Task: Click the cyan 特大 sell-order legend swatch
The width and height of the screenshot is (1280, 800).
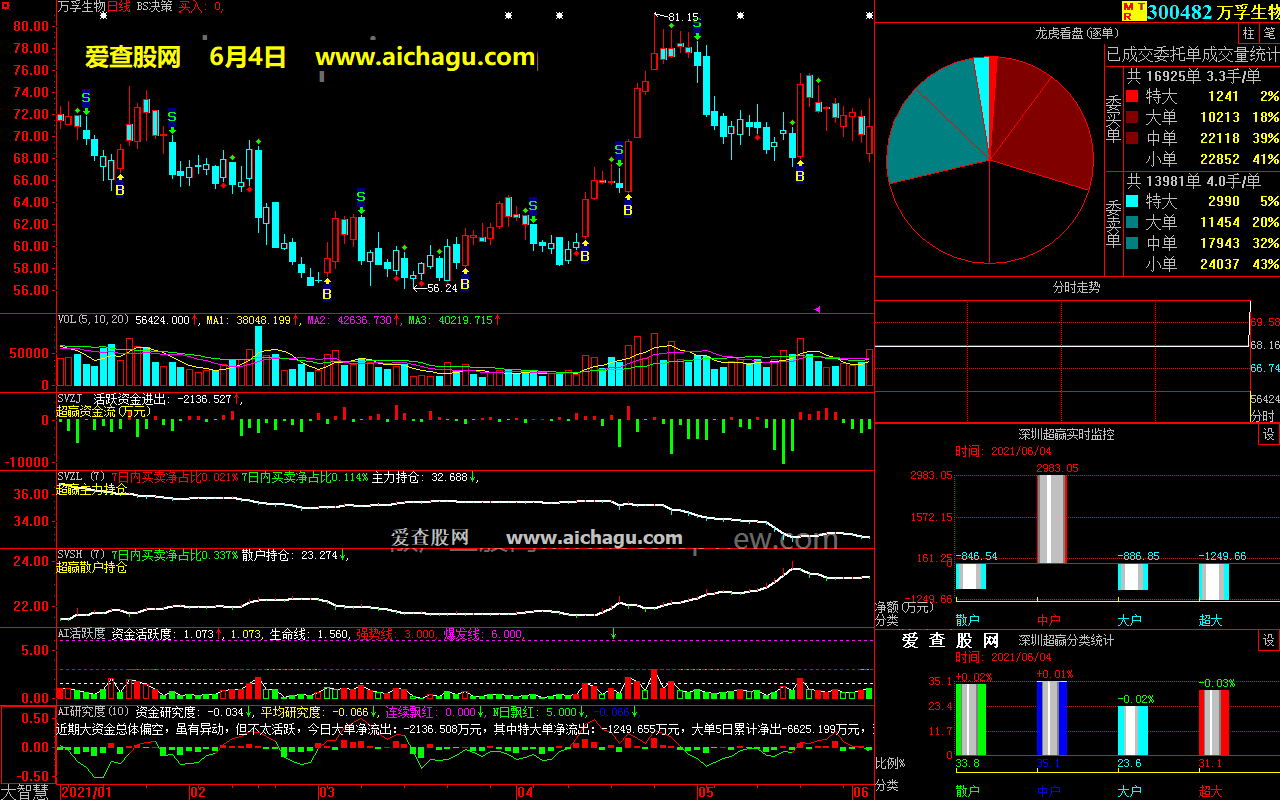Action: click(1132, 202)
